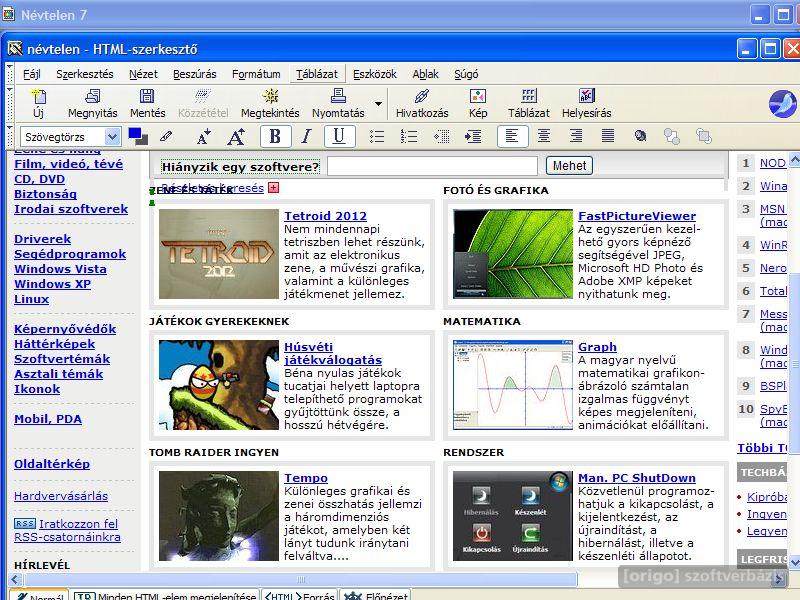Open the Tetroid 2012 link
The image size is (800, 600).
click(326, 216)
